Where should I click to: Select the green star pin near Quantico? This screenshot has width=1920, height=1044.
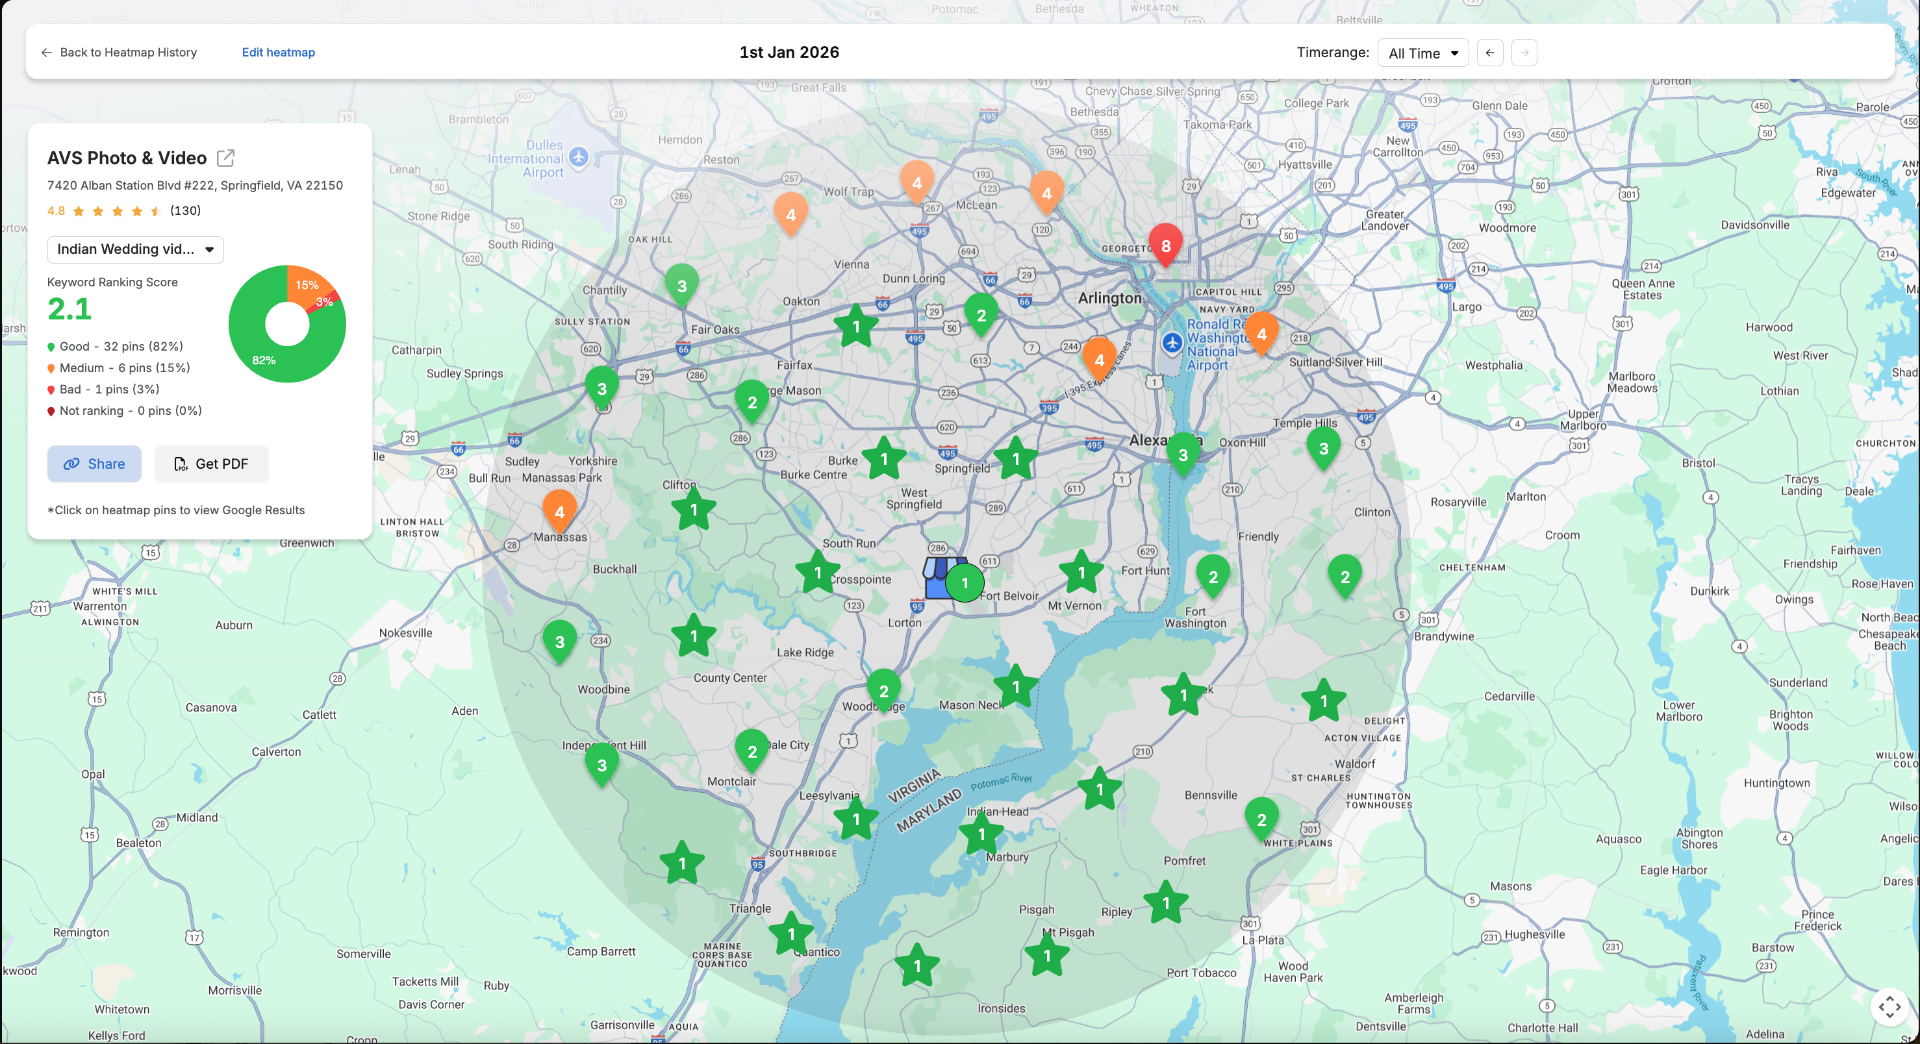coord(790,934)
